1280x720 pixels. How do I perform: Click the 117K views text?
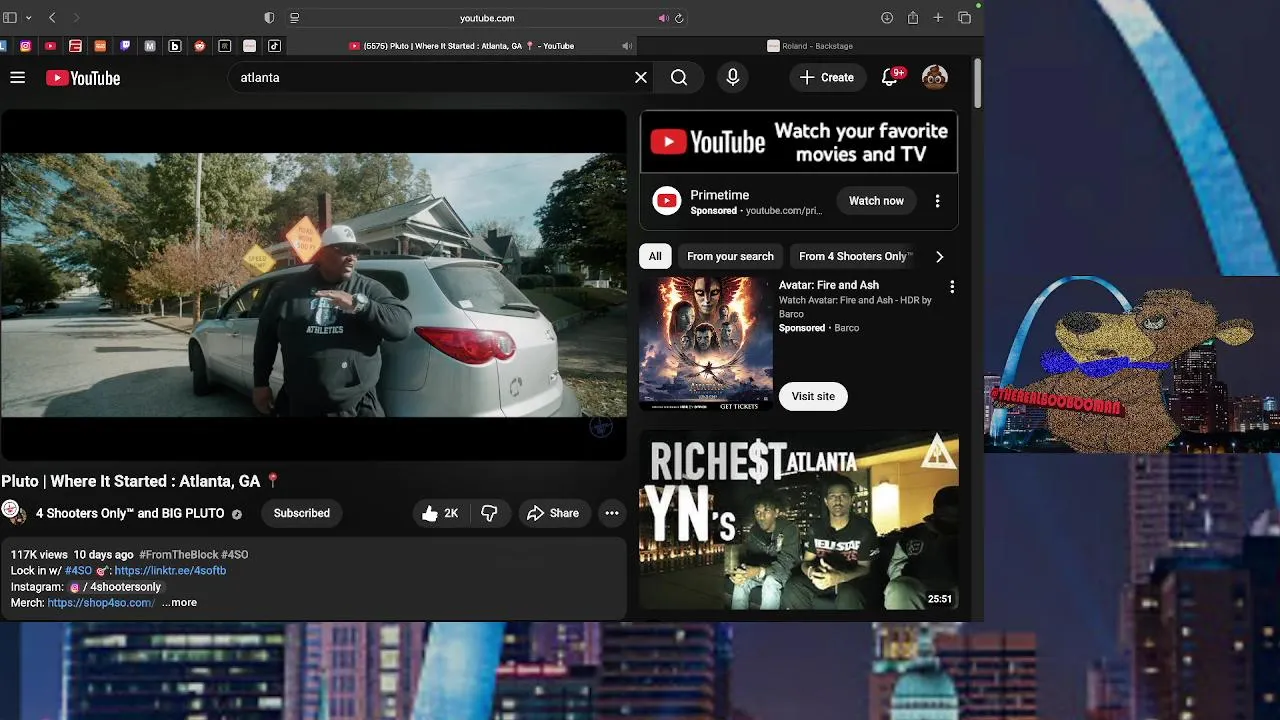[39, 554]
